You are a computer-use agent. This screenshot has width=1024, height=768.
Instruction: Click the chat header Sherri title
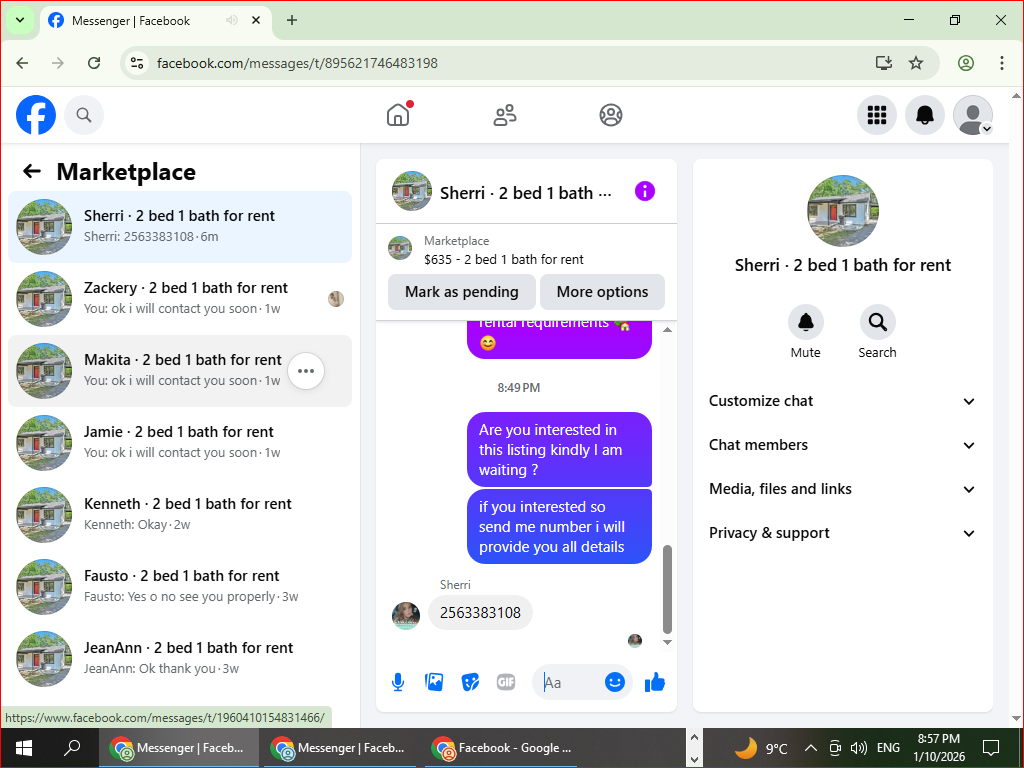[526, 193]
